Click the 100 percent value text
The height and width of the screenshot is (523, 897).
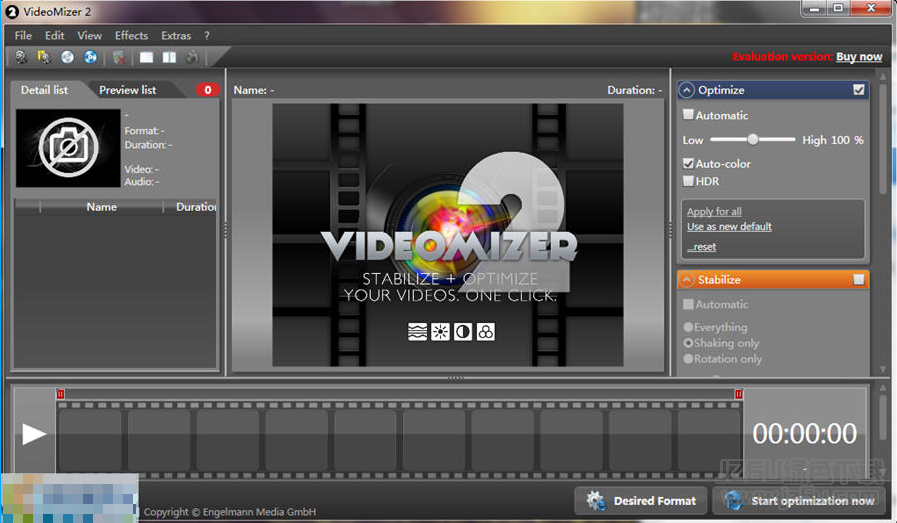pos(847,140)
